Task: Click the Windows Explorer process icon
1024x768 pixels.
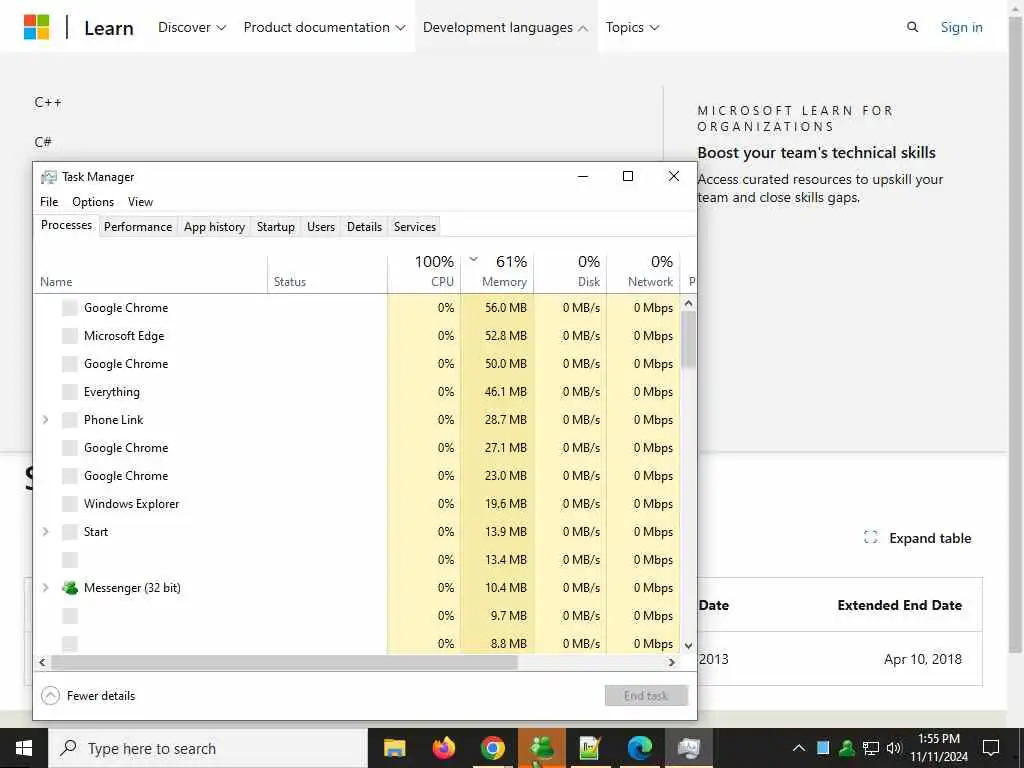Action: coord(70,504)
